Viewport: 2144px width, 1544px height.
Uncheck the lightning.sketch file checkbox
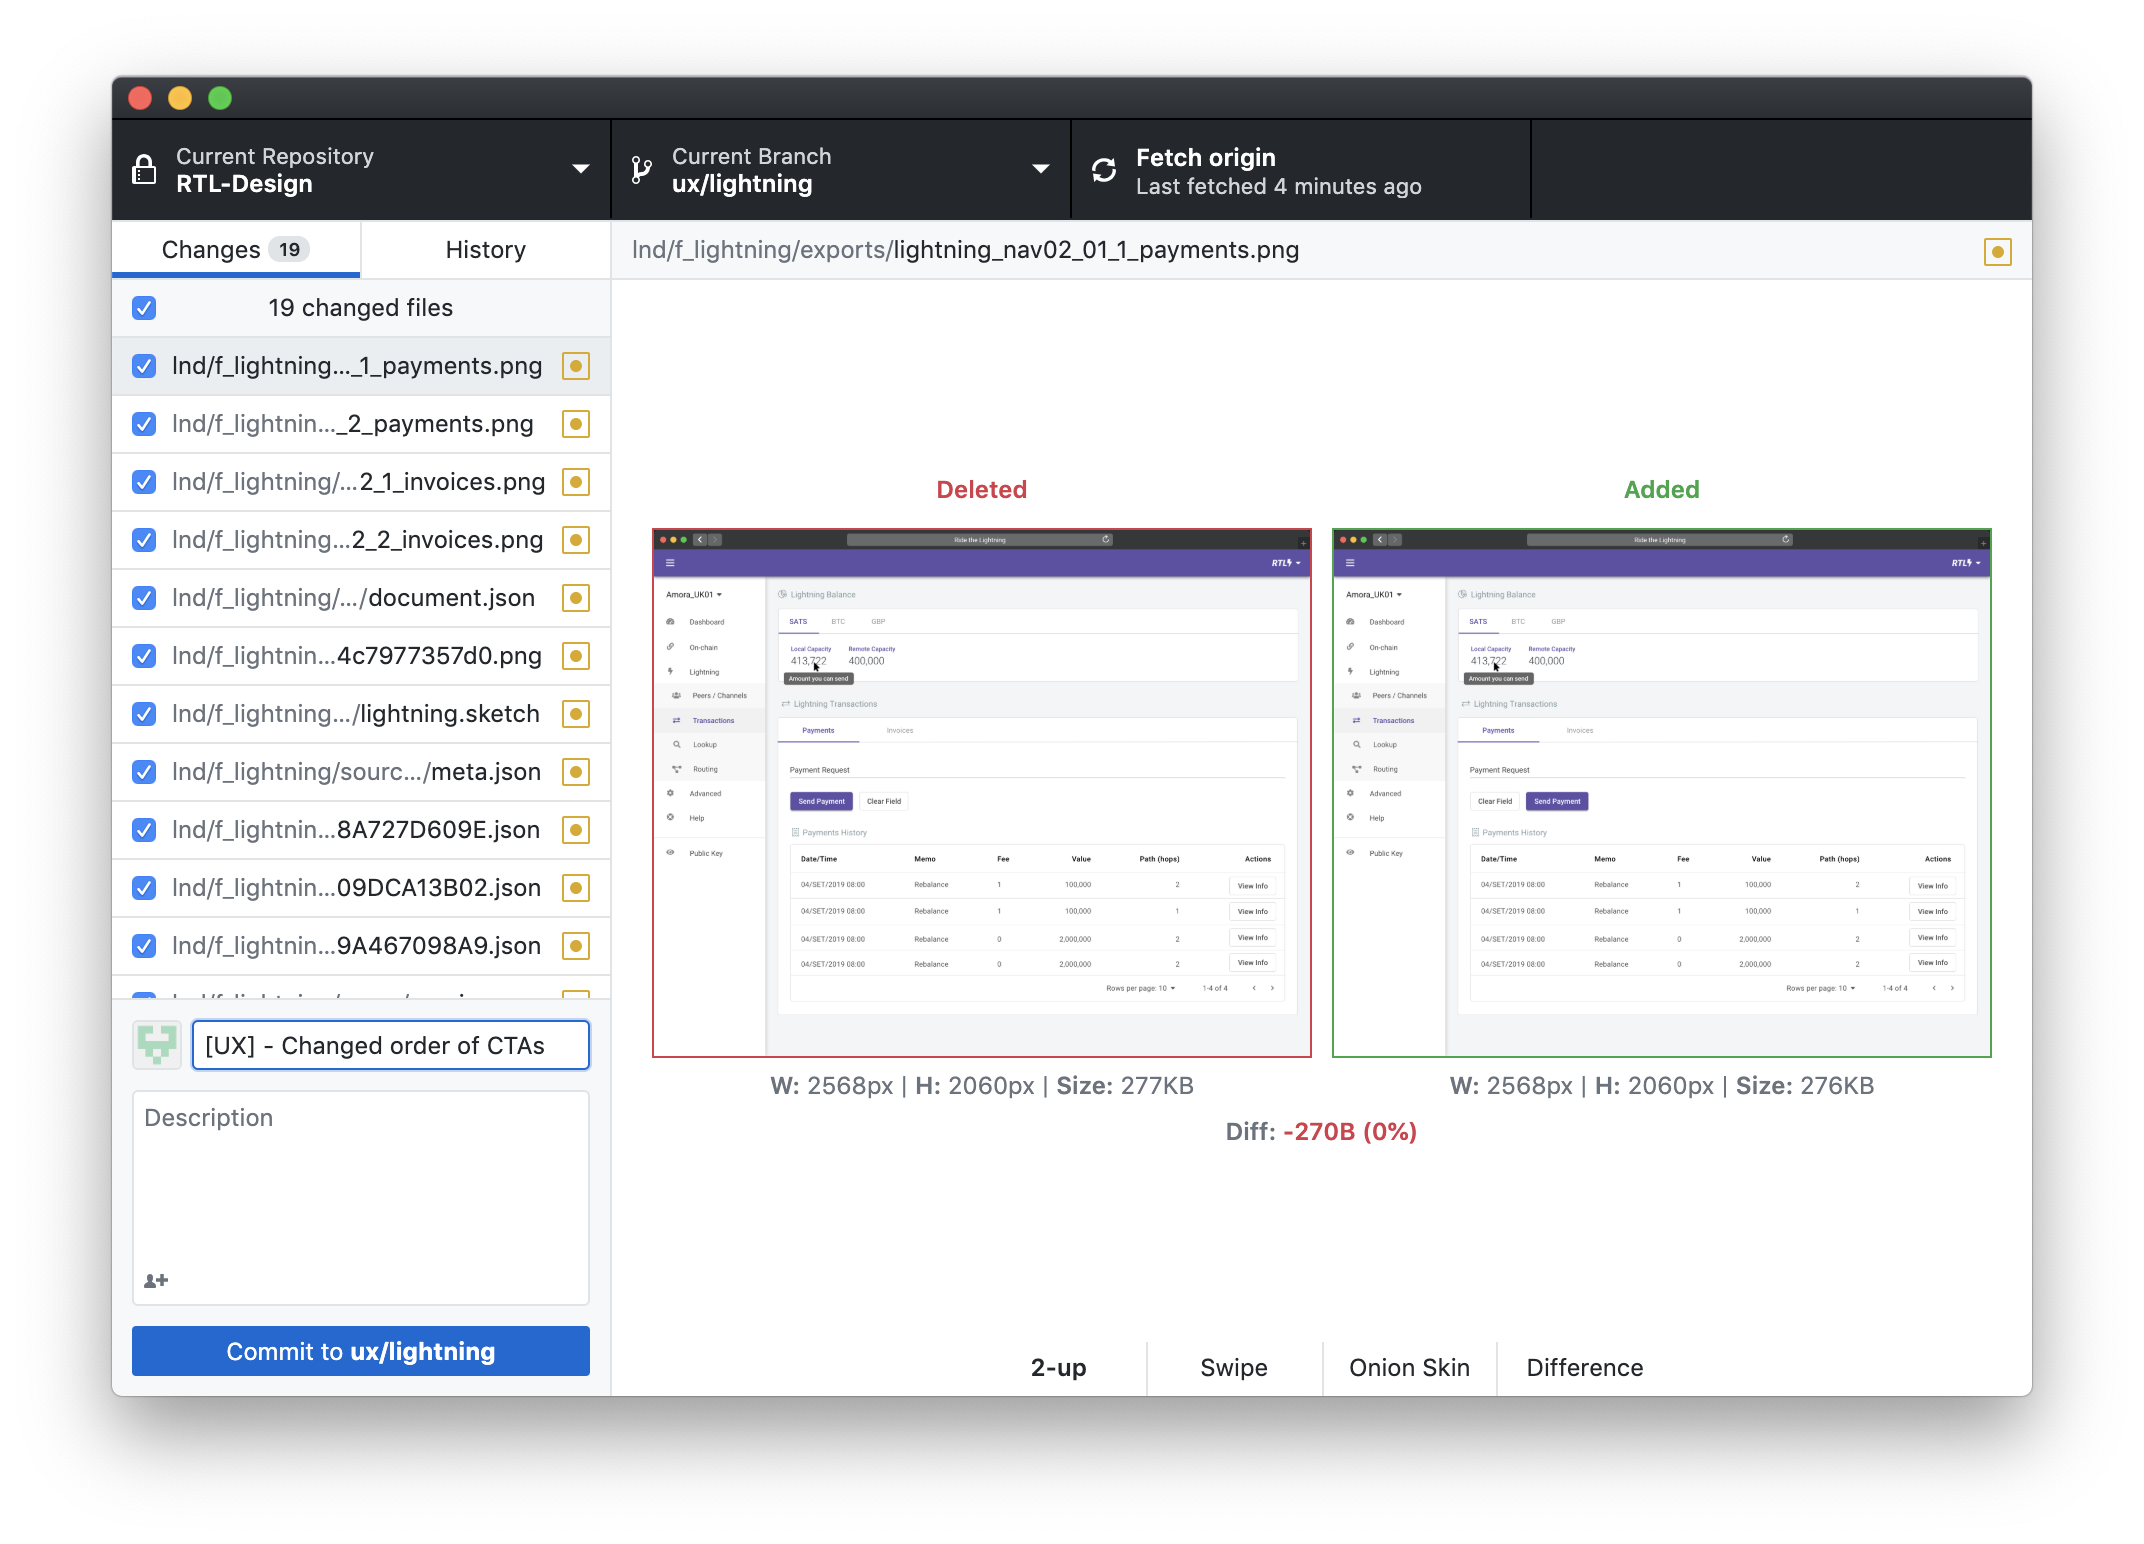(x=144, y=714)
